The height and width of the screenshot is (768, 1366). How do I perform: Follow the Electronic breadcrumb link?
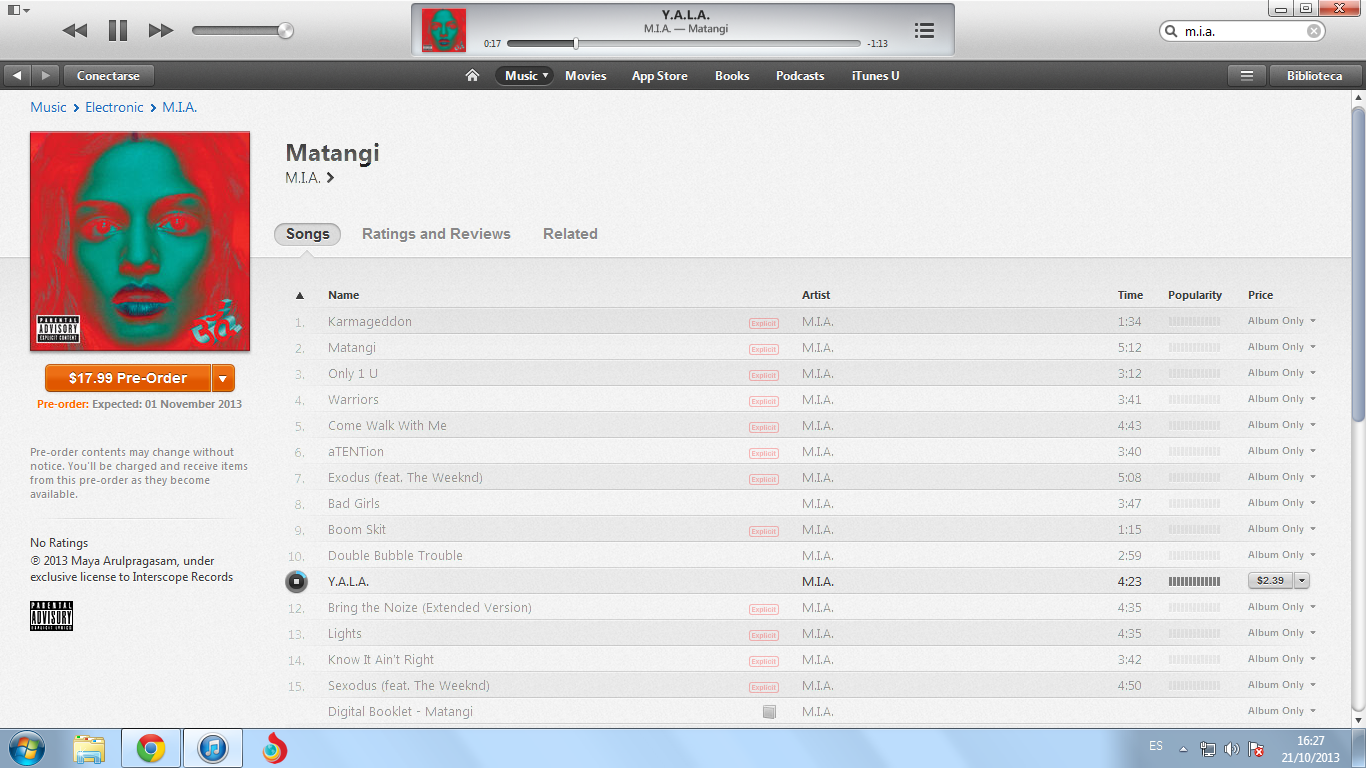(x=114, y=107)
